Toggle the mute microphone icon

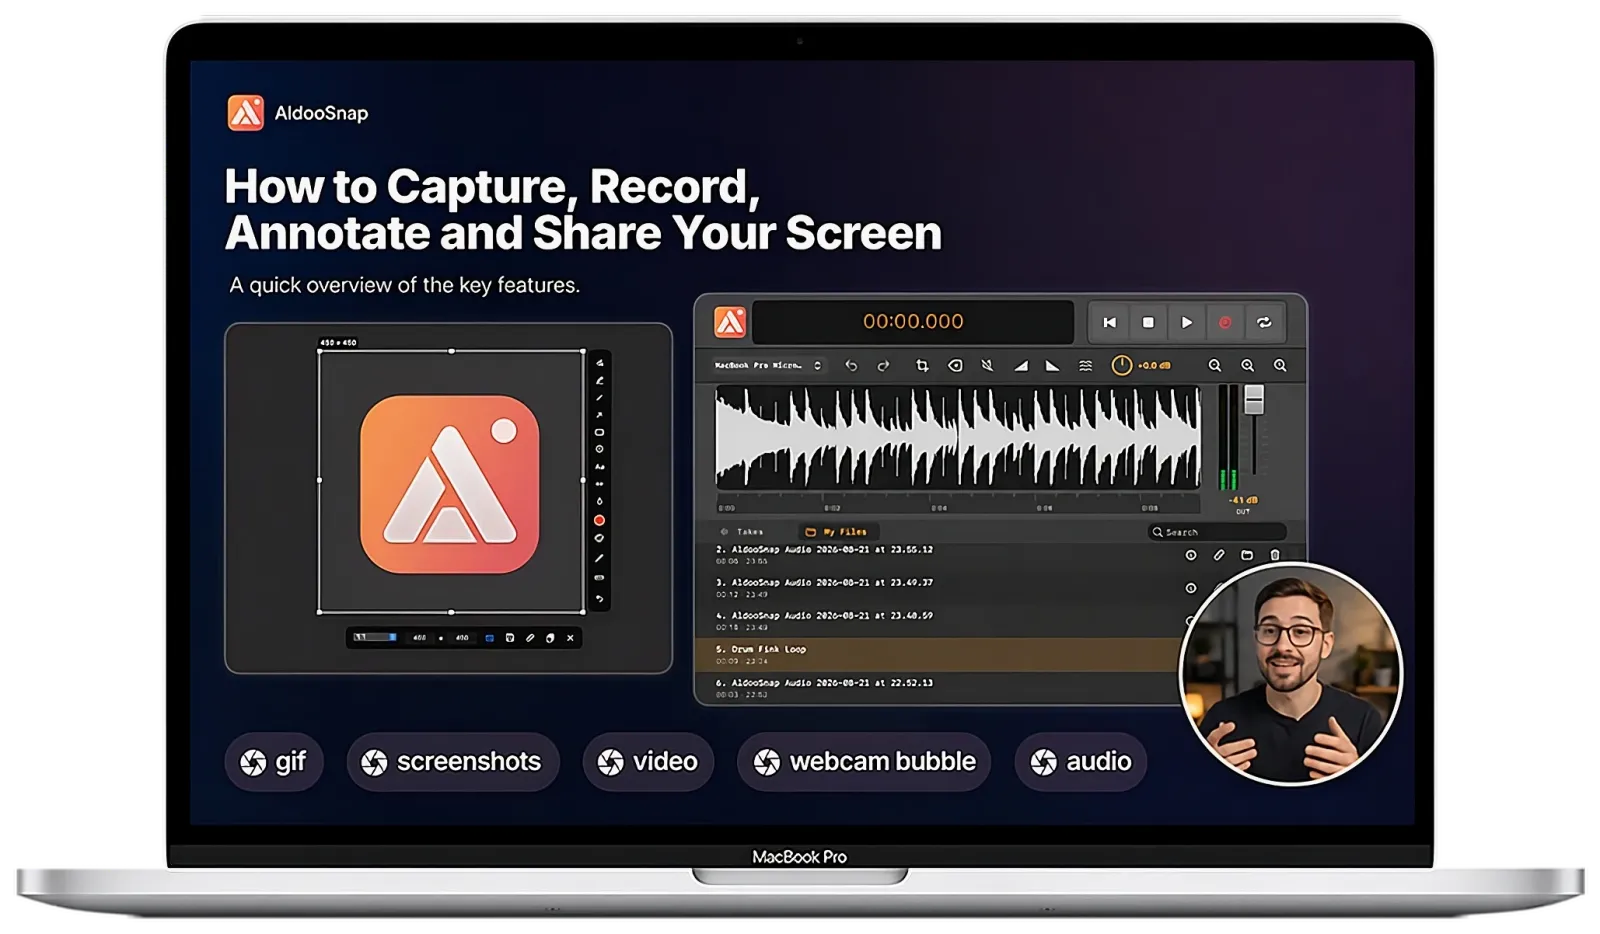[987, 366]
